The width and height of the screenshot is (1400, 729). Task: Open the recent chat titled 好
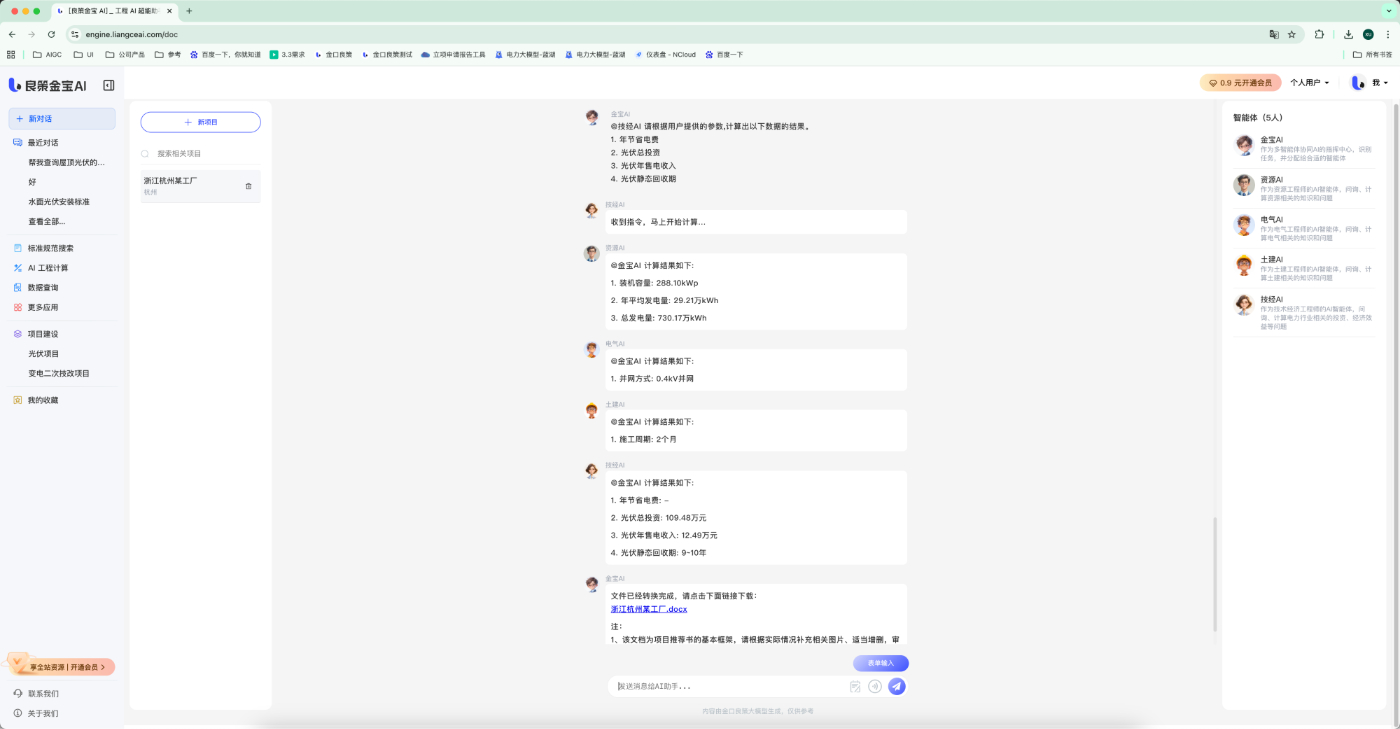click(x=32, y=182)
